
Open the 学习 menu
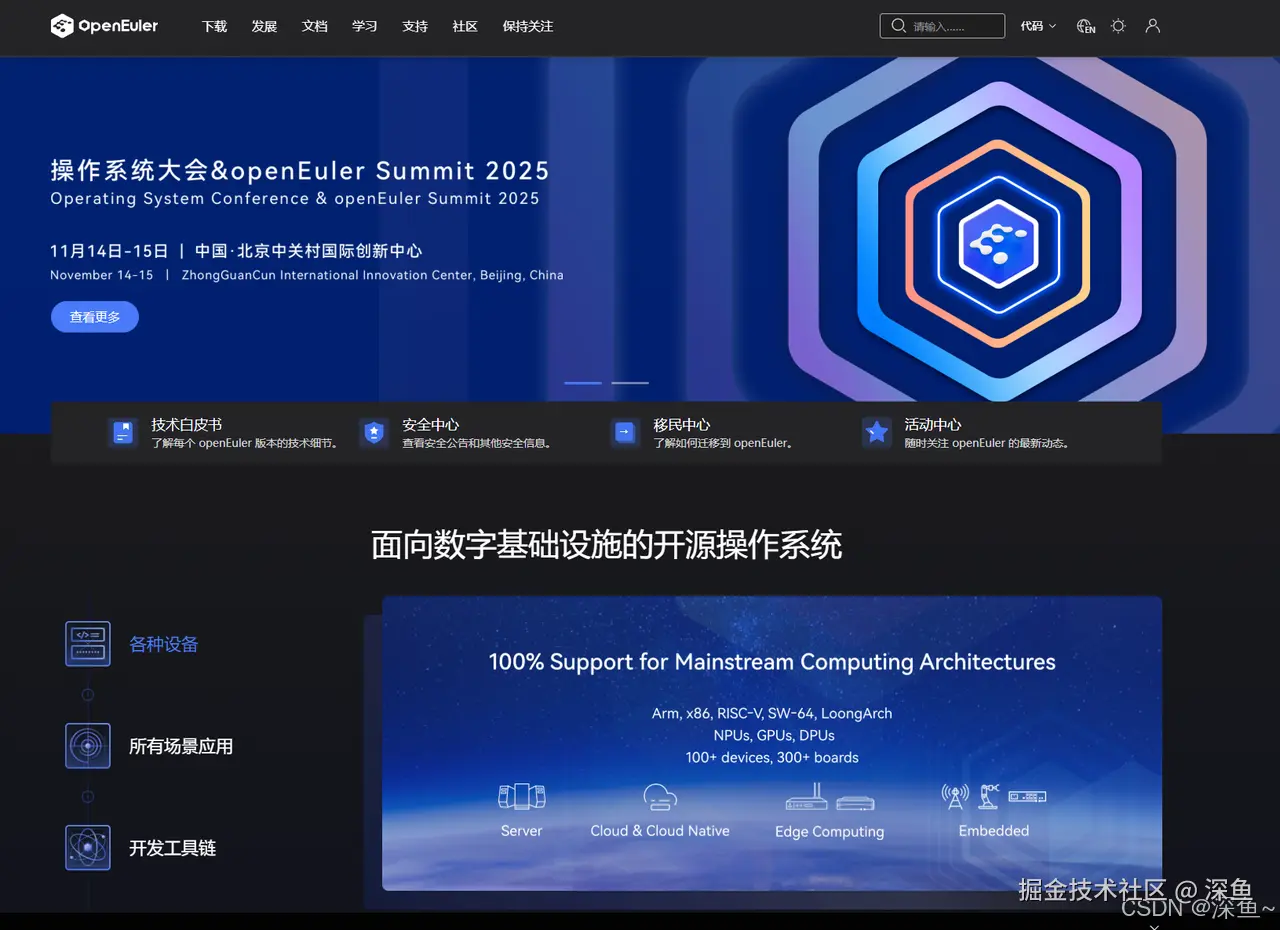(365, 27)
